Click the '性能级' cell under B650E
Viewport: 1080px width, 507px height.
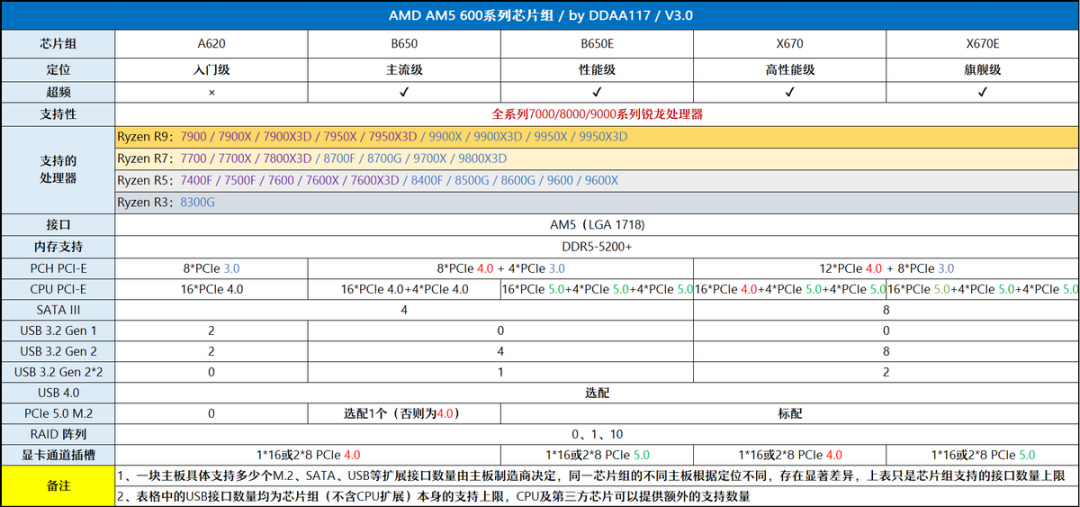(596, 70)
